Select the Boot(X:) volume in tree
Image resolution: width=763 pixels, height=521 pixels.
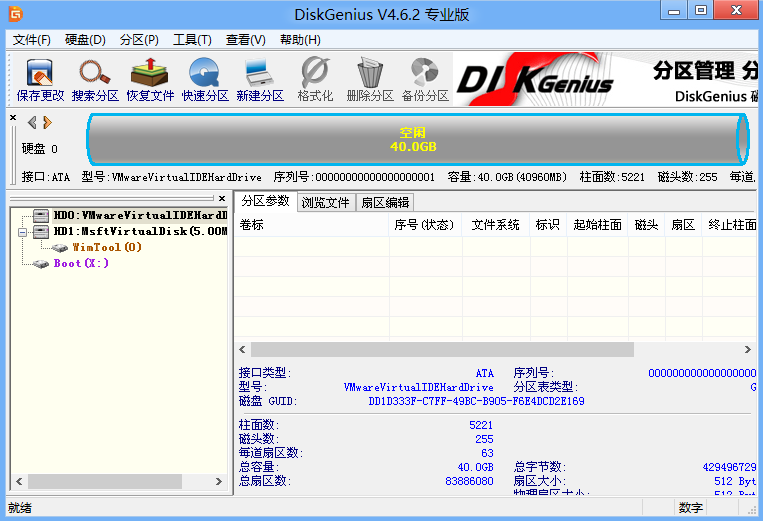tap(80, 264)
